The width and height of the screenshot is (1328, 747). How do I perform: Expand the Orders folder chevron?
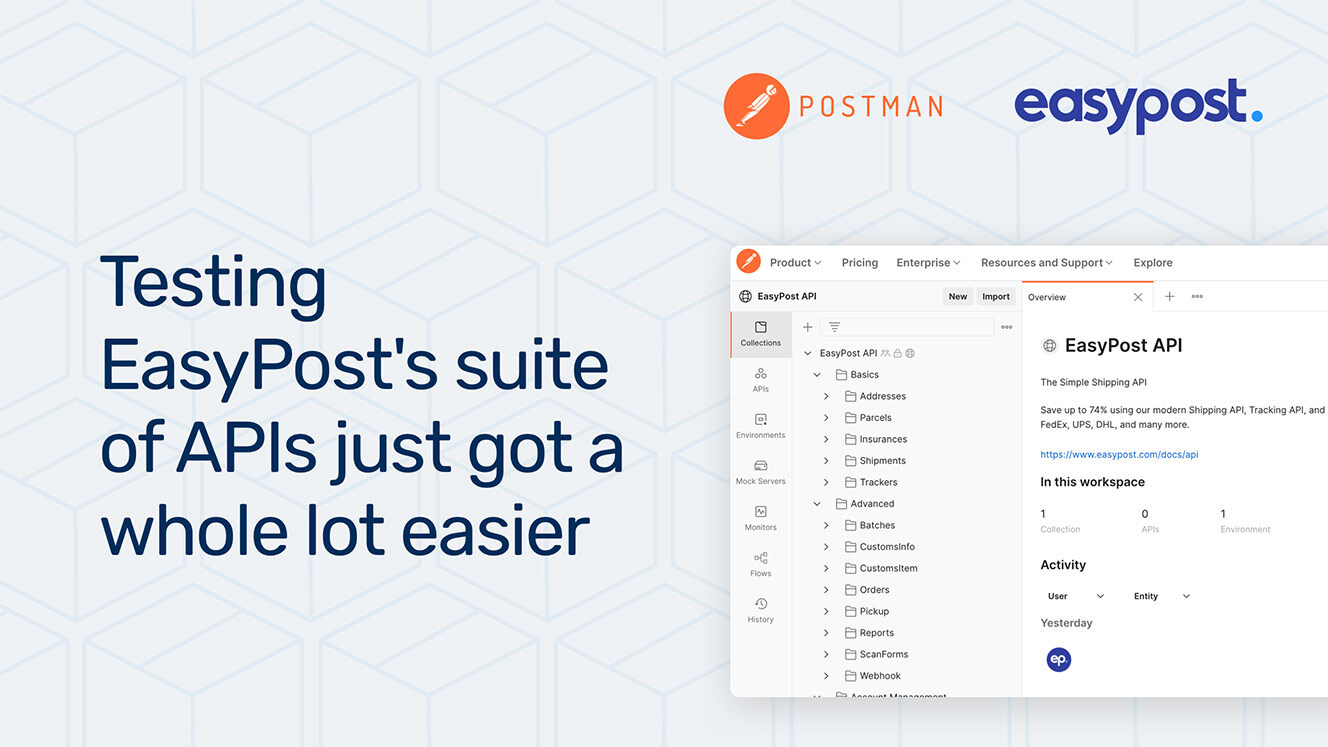click(826, 590)
